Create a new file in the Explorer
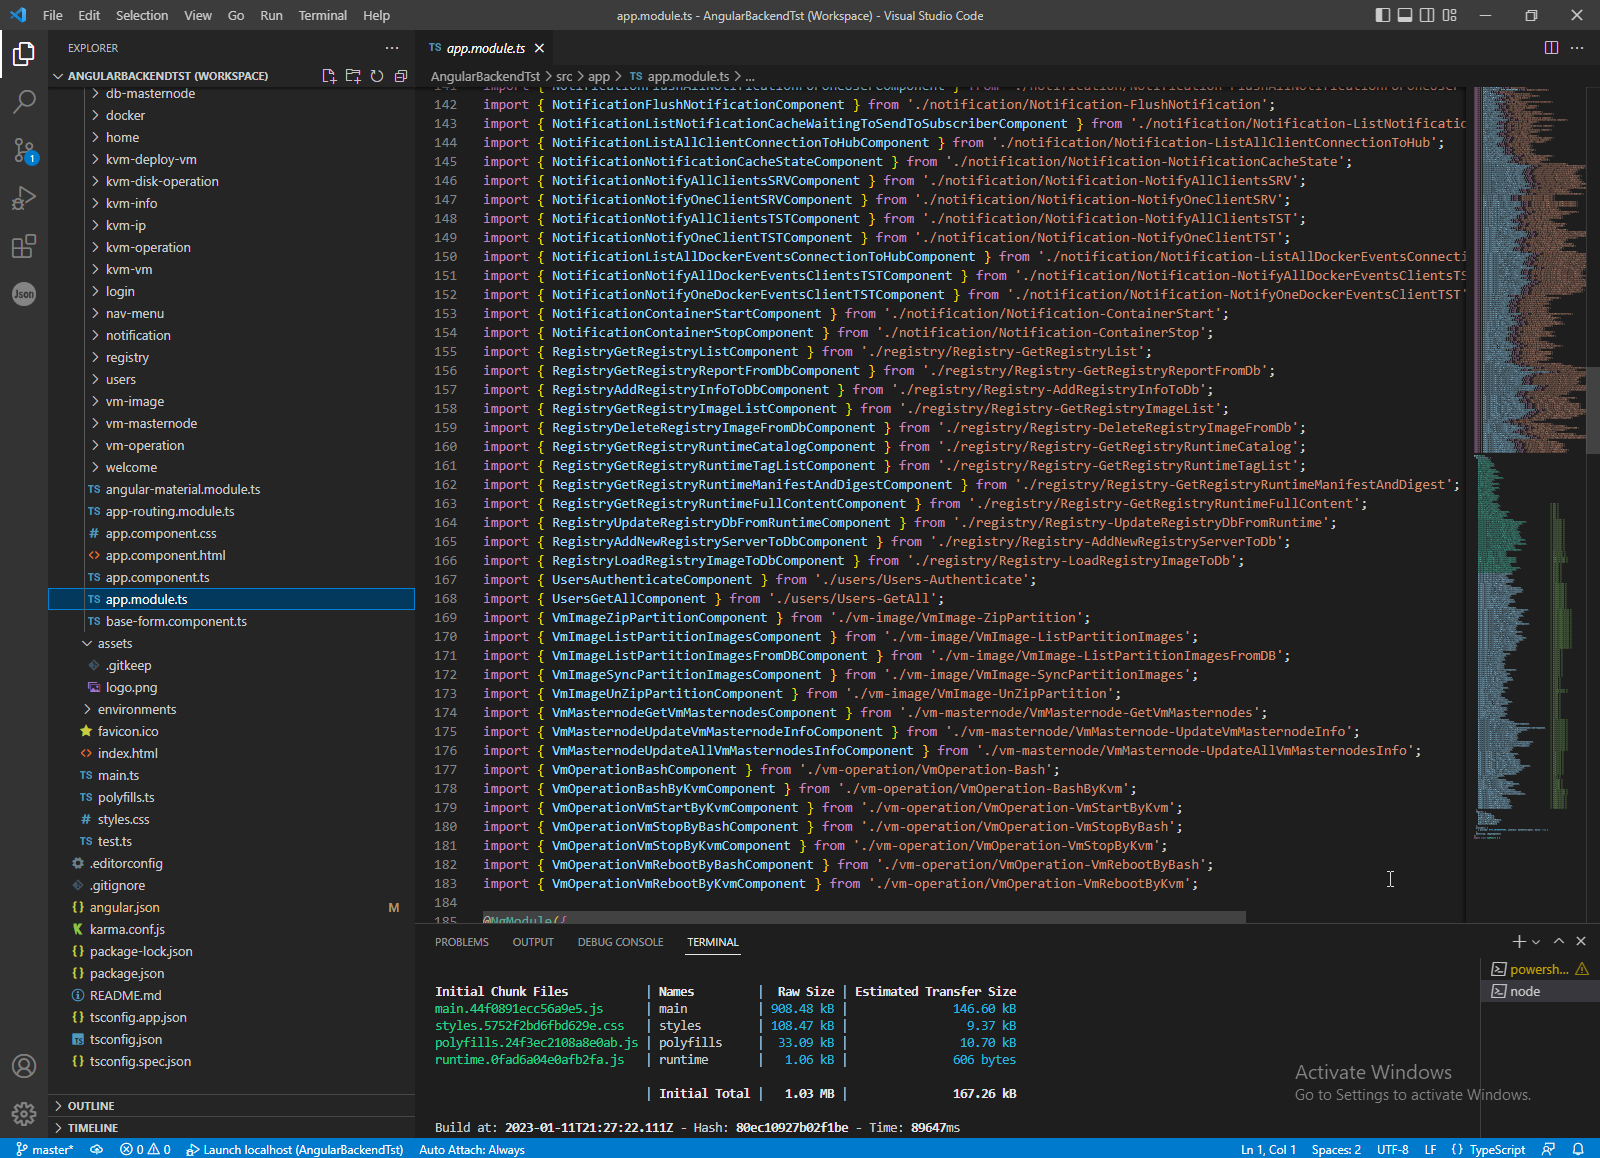Screen dimensions: 1600x1158 [328, 75]
